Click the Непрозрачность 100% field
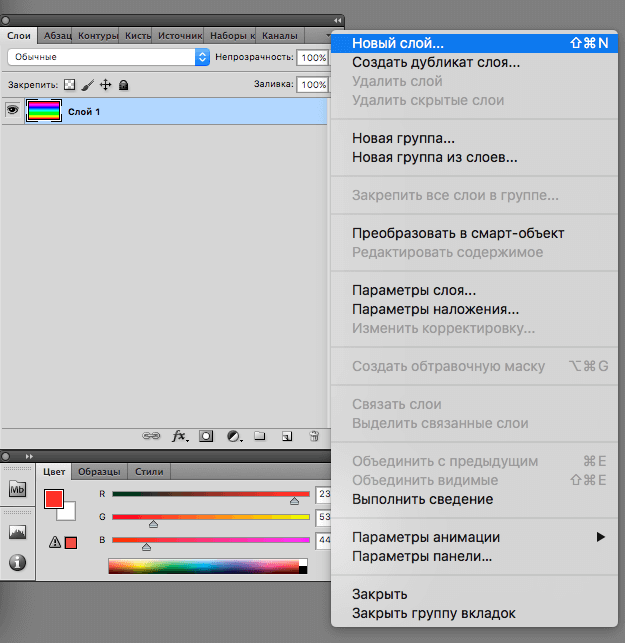The width and height of the screenshot is (625, 643). click(313, 57)
